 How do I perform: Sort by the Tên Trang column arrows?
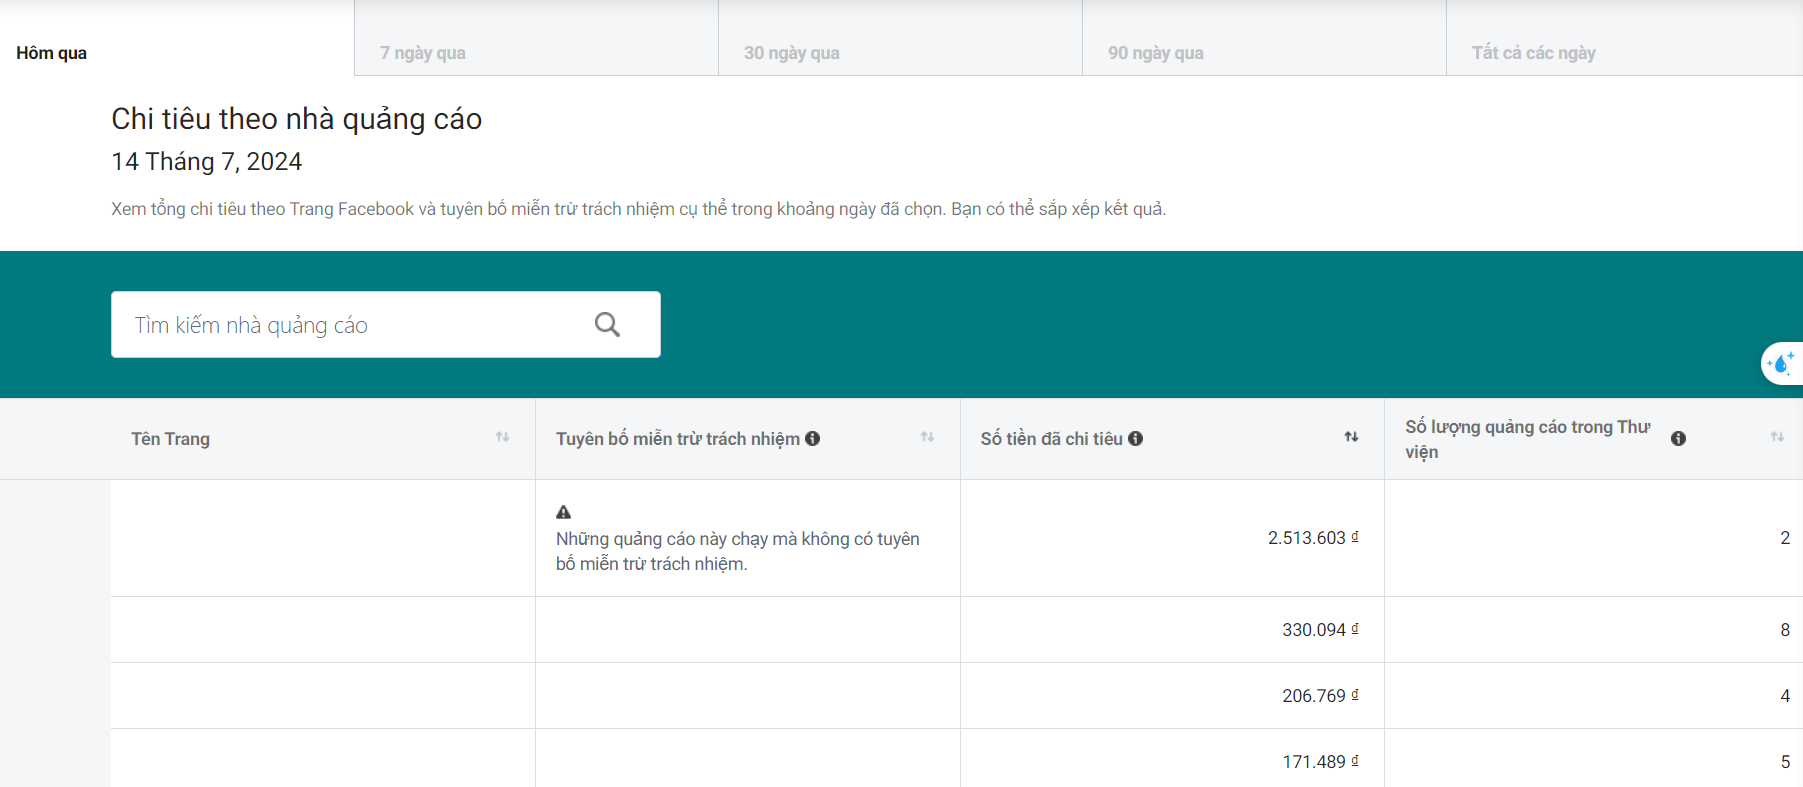(502, 437)
